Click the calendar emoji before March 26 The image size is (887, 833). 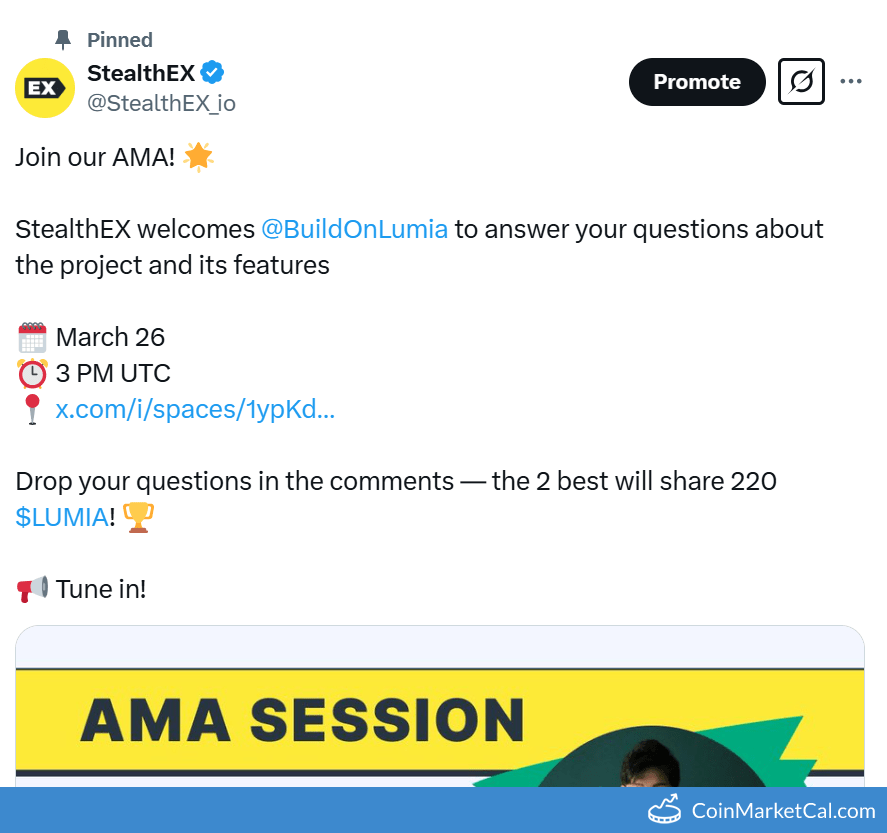click(32, 337)
